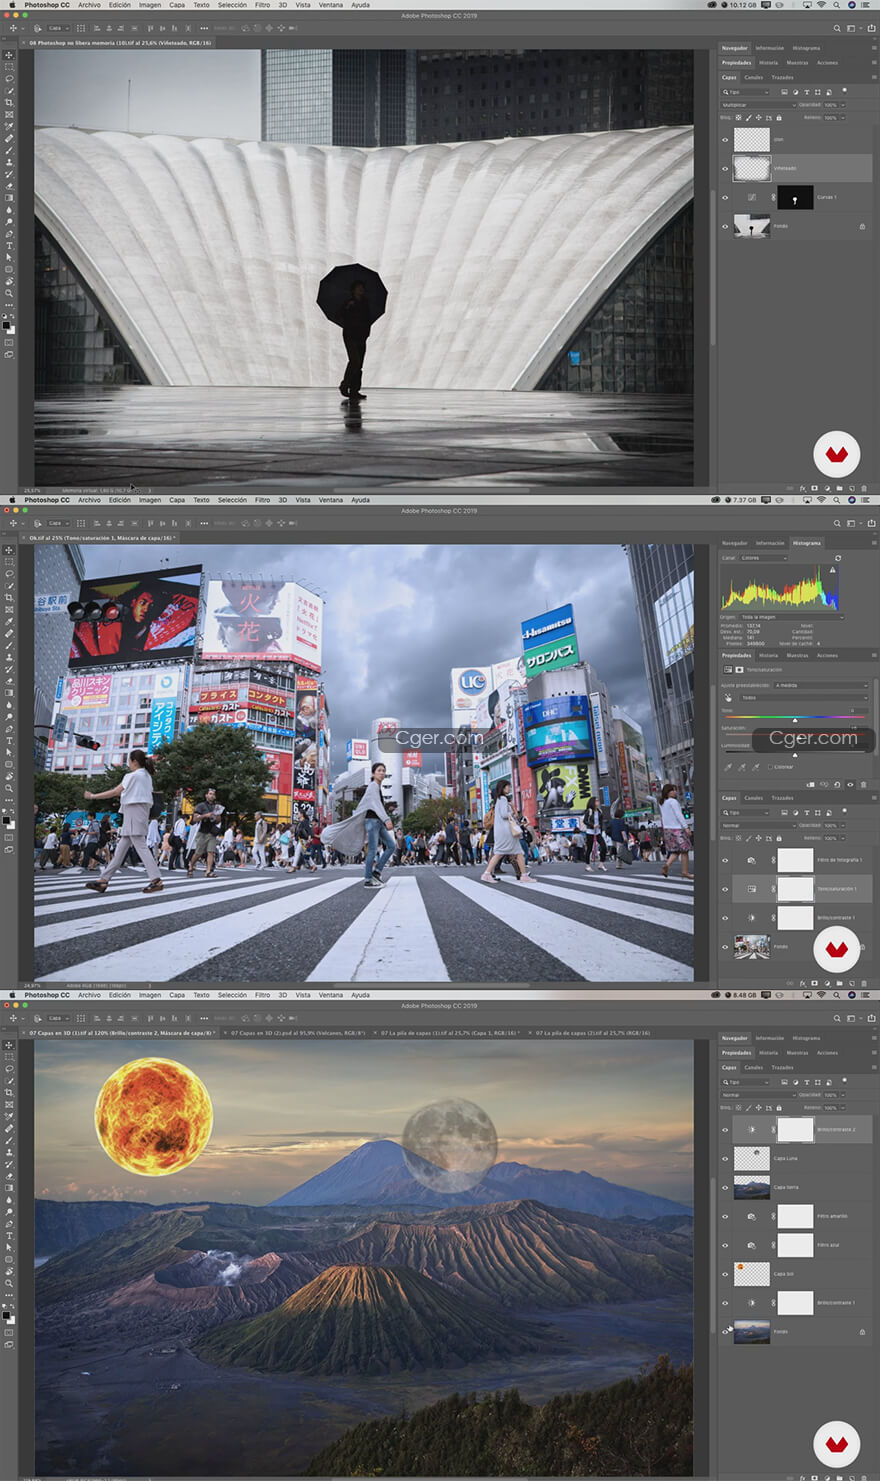Open the 07 La pila de capas (1).tif tab
This screenshot has width=880, height=1481.
pyautogui.click(x=449, y=1033)
